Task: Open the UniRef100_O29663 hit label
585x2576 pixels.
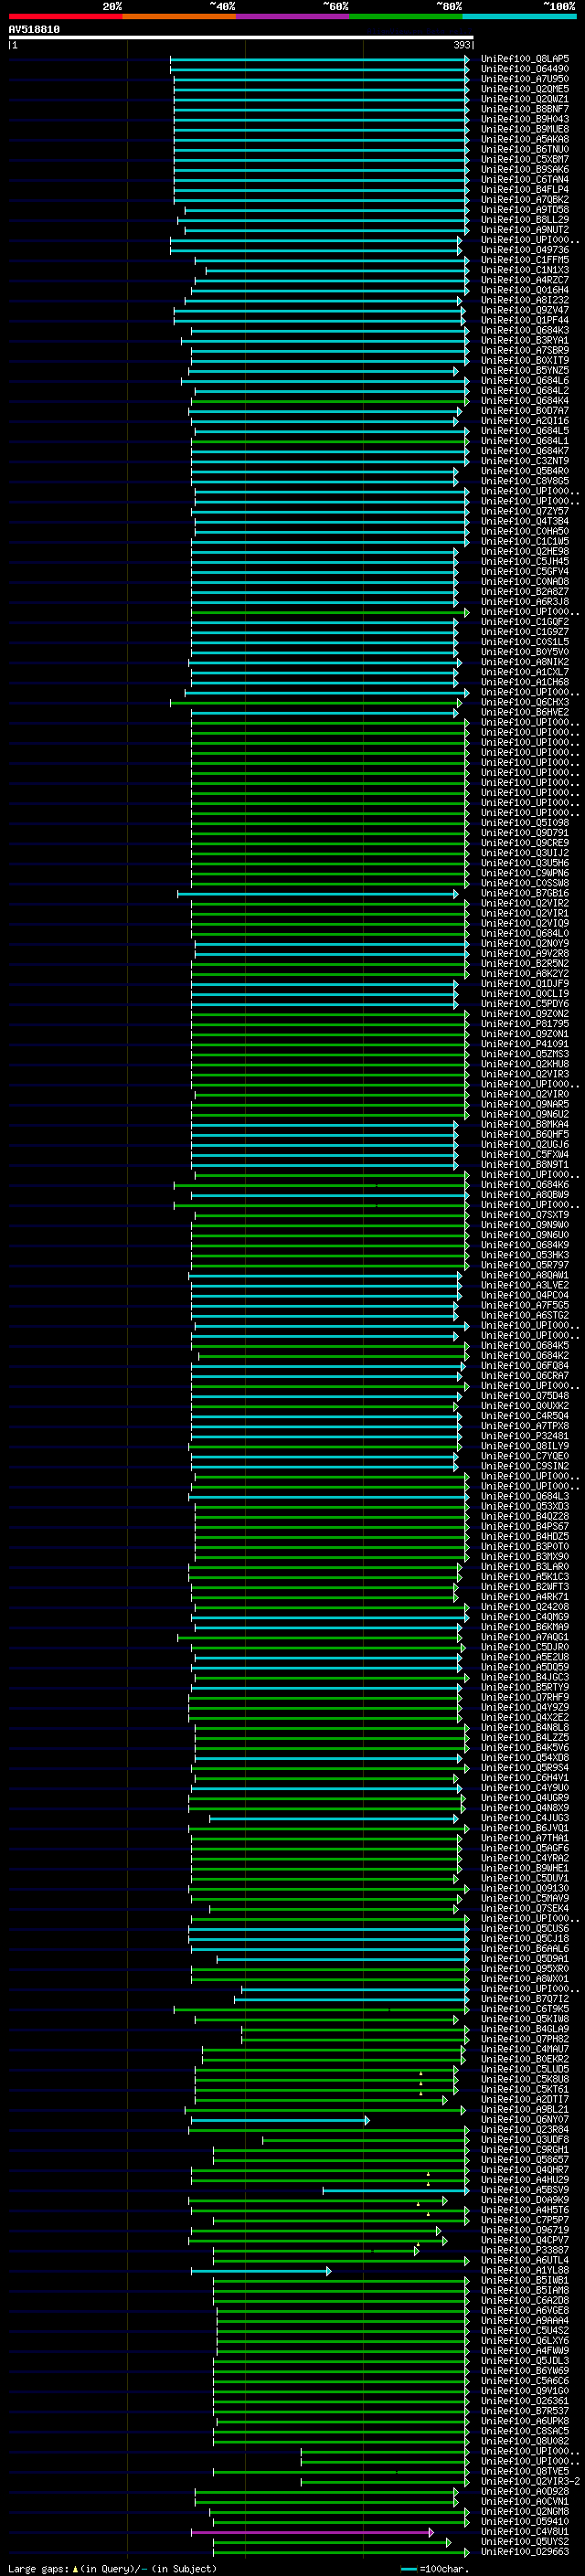Action: 524,2553
